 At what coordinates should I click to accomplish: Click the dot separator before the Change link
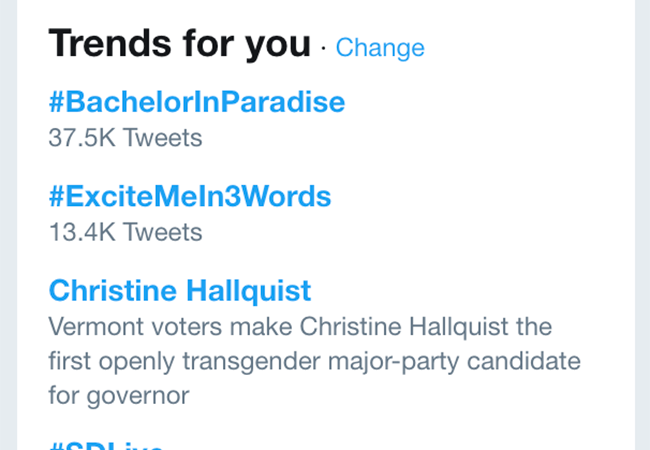coord(323,47)
